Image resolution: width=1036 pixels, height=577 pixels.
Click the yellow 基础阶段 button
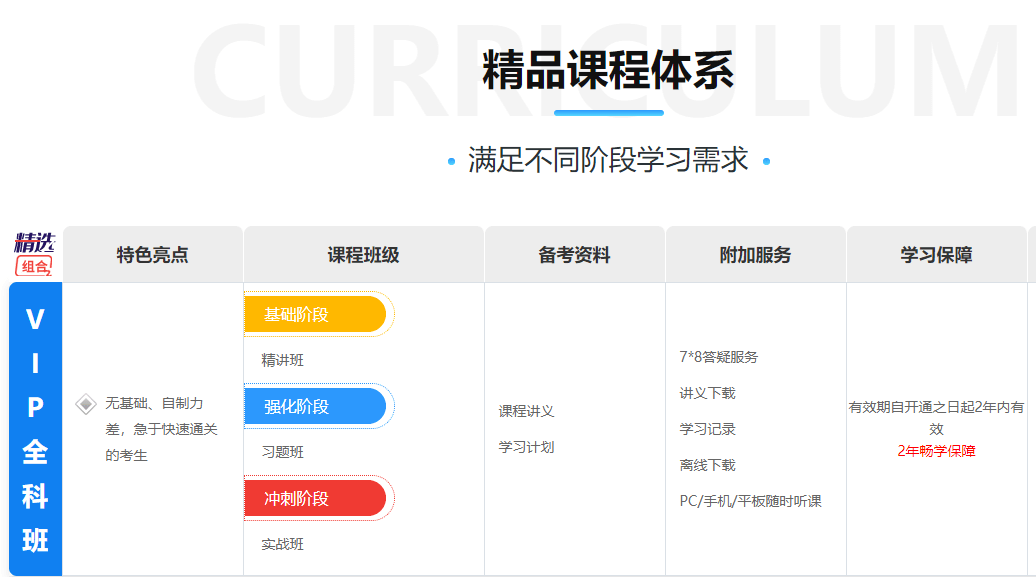click(315, 314)
